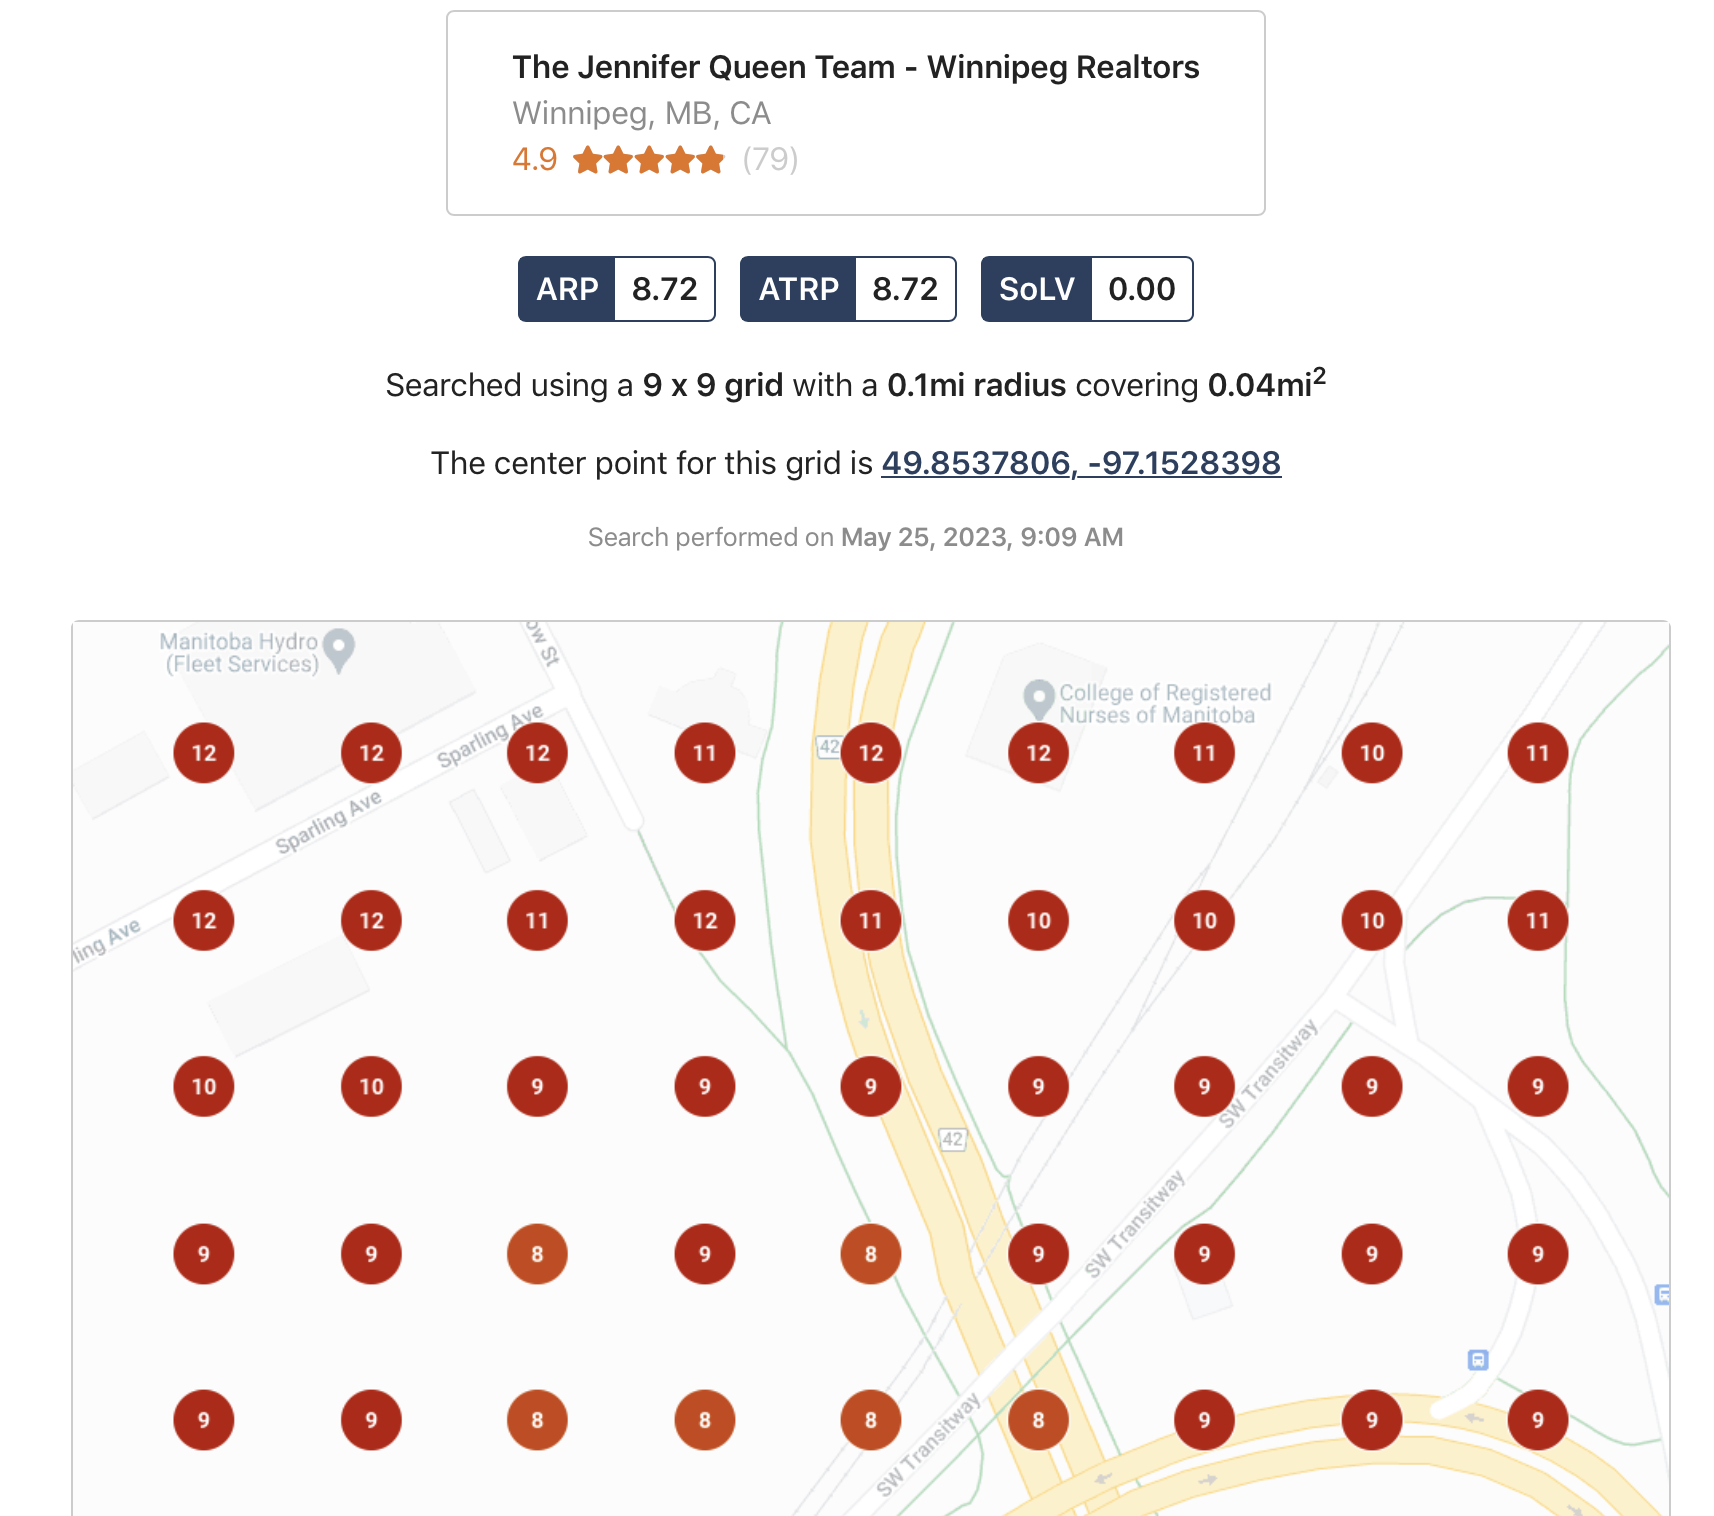Click the 8 marker on the yellow highway in the bottom row
This screenshot has width=1714, height=1516.
pyautogui.click(x=1038, y=1420)
